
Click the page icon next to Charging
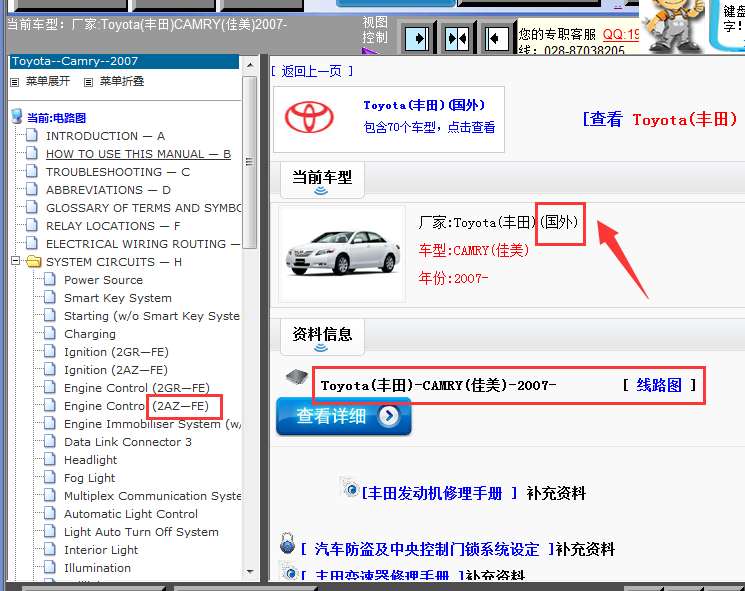tap(50, 334)
